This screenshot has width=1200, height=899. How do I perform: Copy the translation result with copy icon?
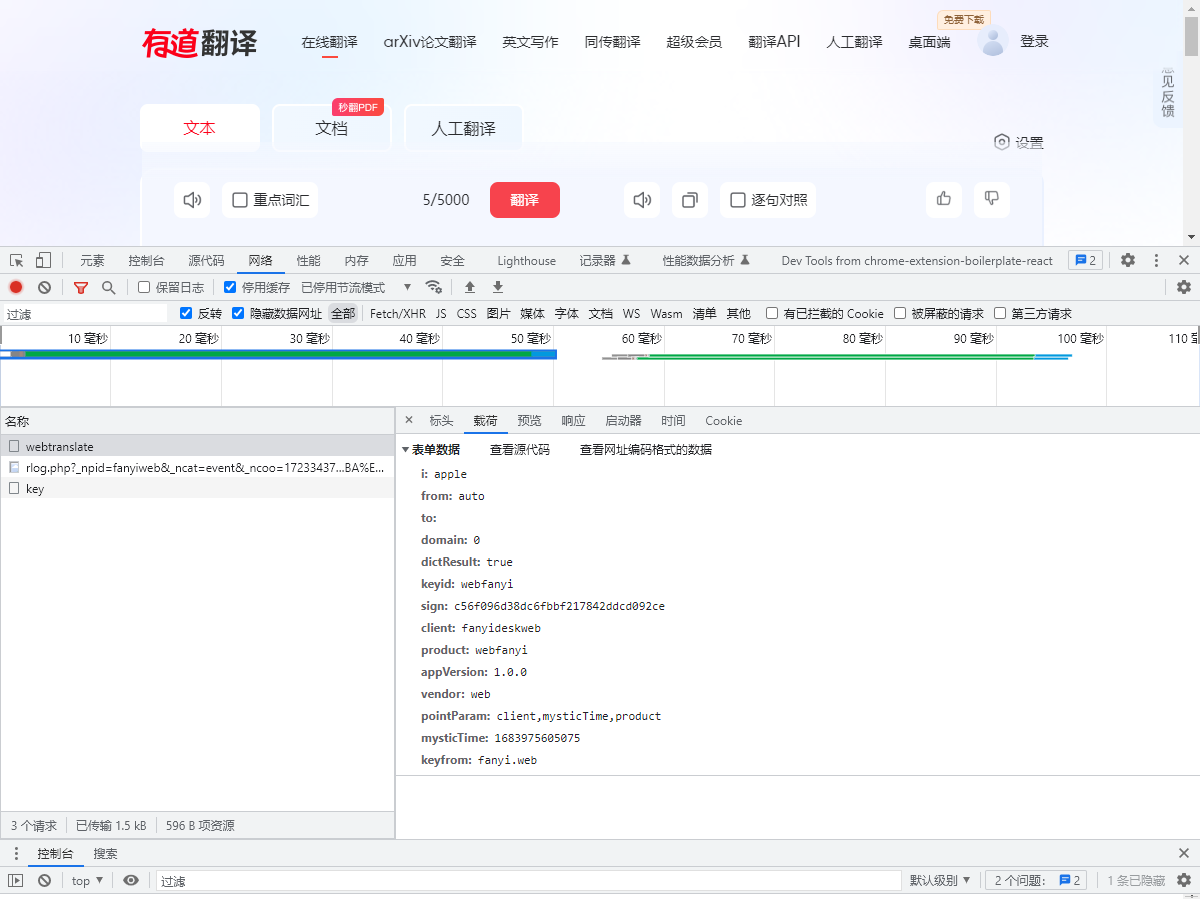(x=689, y=200)
